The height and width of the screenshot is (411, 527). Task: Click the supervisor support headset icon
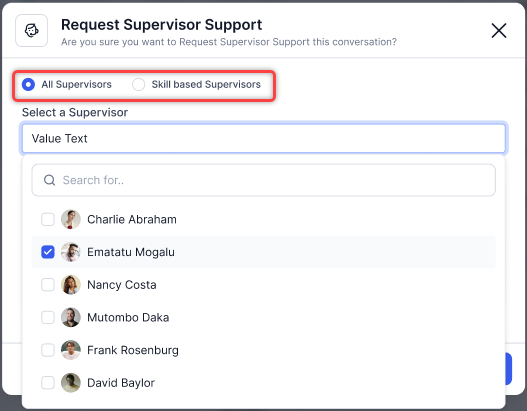tap(31, 31)
